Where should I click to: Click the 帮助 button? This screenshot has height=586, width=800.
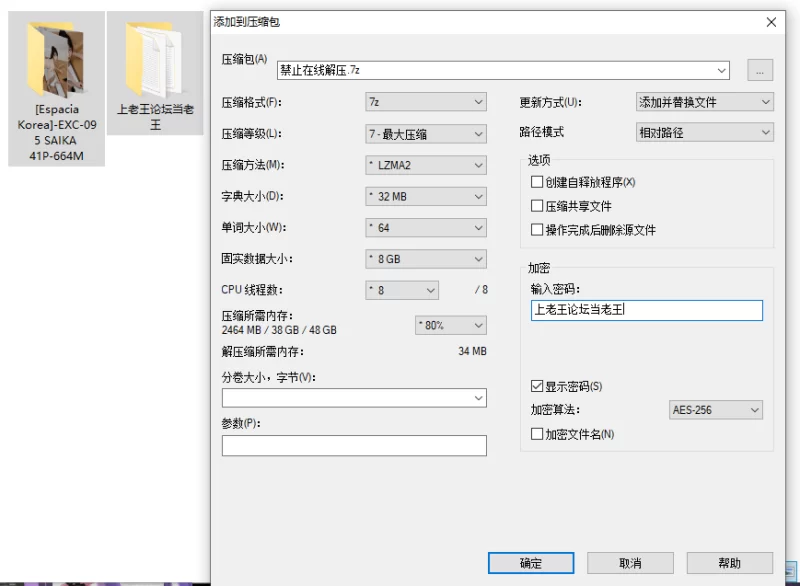pyautogui.click(x=730, y=563)
